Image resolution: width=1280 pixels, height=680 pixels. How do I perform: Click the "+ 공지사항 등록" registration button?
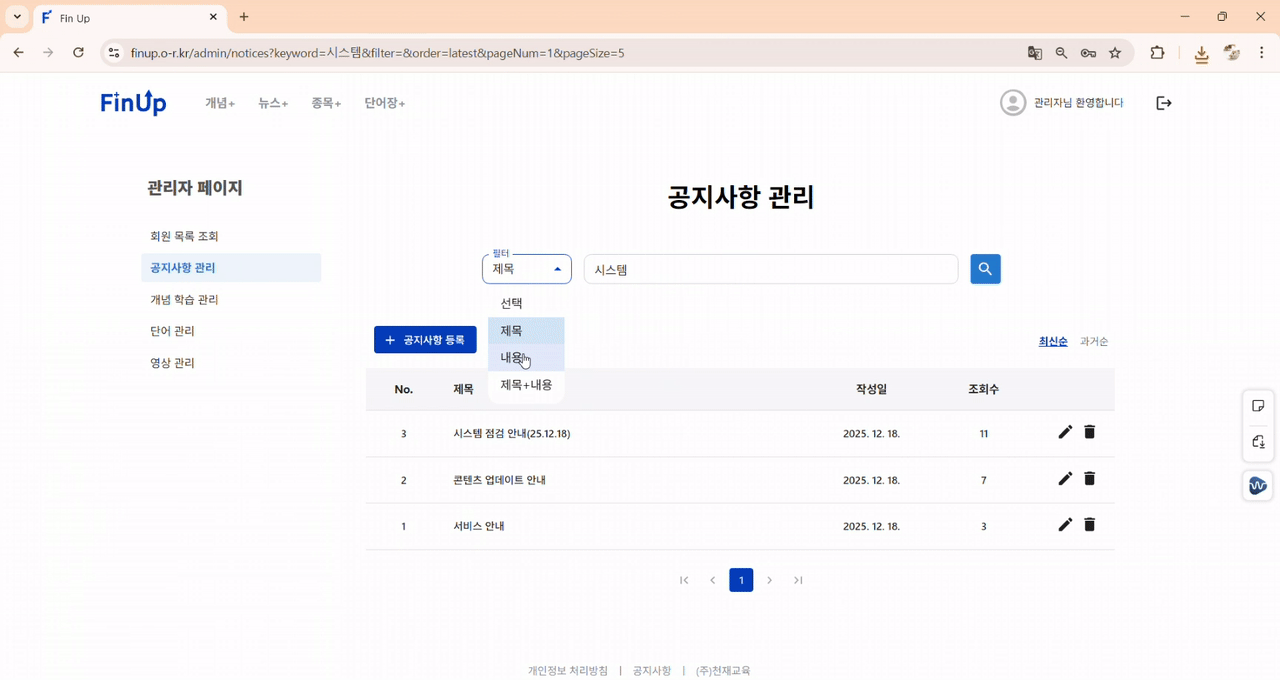point(425,339)
